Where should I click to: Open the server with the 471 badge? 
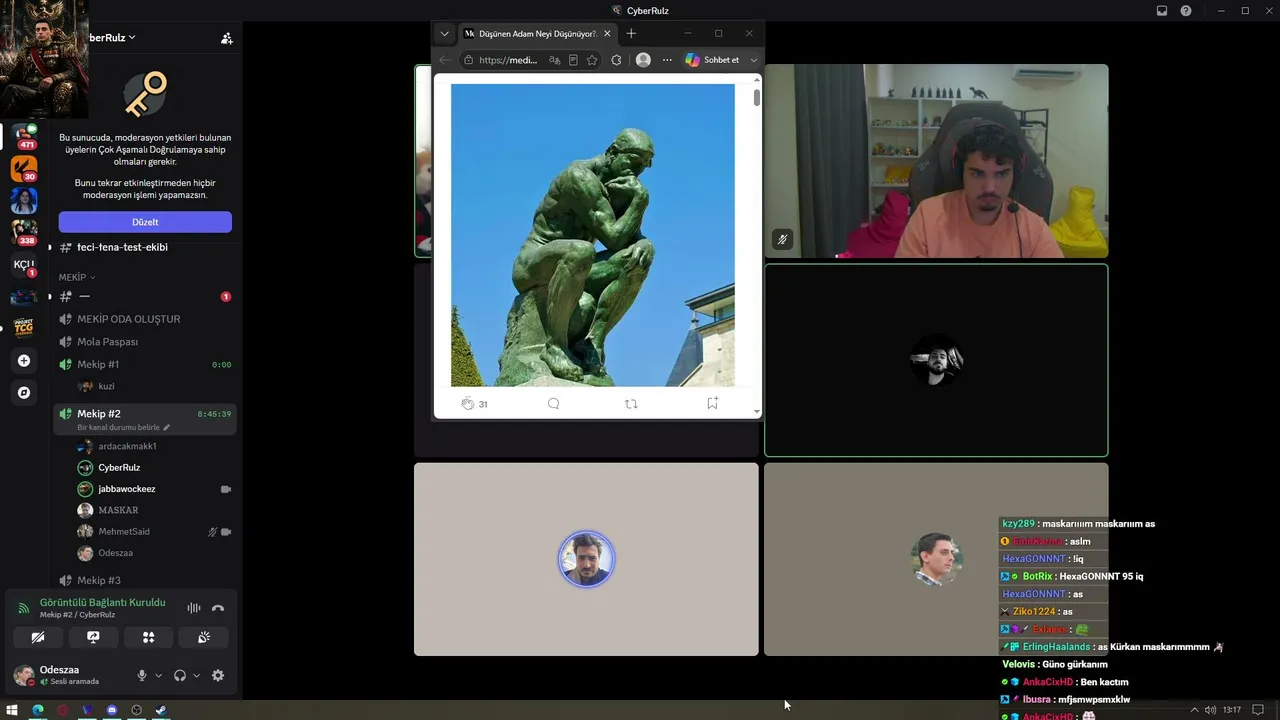(24, 136)
